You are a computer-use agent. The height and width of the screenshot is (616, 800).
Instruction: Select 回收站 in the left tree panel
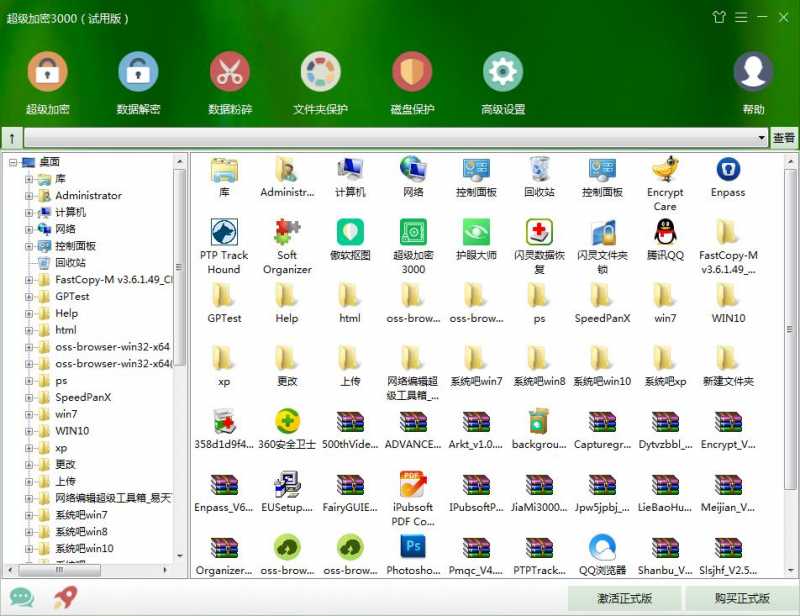pyautogui.click(x=68, y=262)
